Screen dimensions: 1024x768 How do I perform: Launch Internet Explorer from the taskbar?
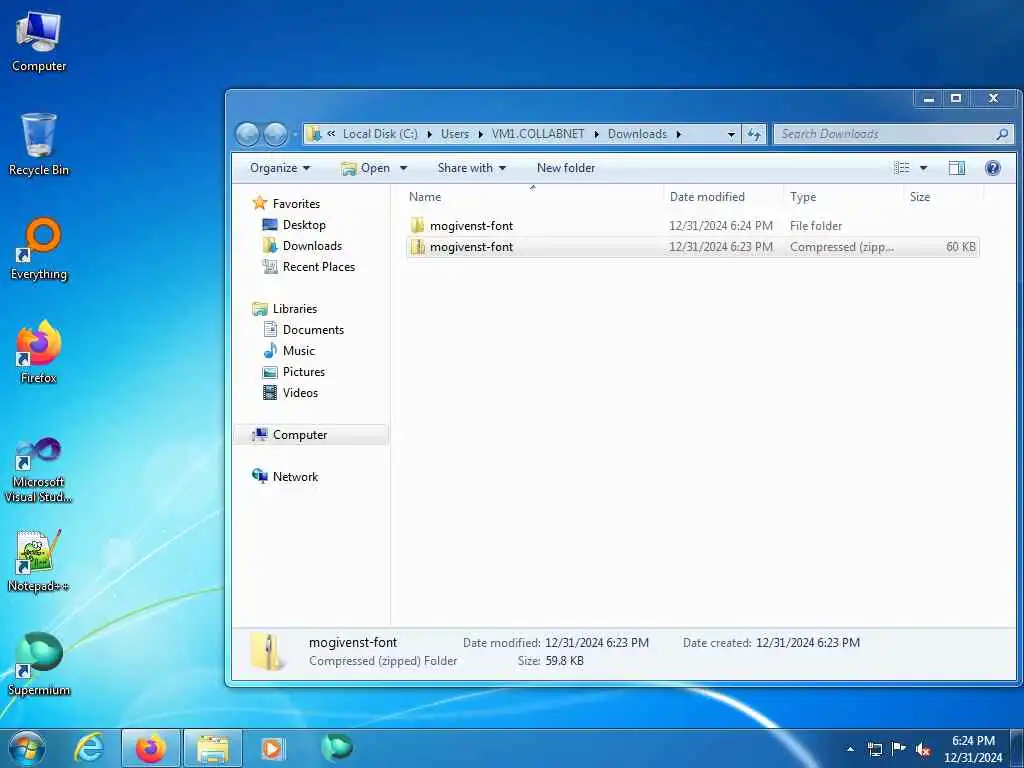click(89, 748)
